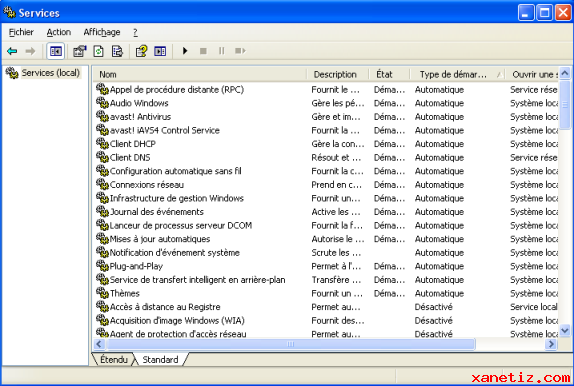The height and width of the screenshot is (386, 574).
Task: Click horizontal scrollbar right arrow
Action: point(551,344)
